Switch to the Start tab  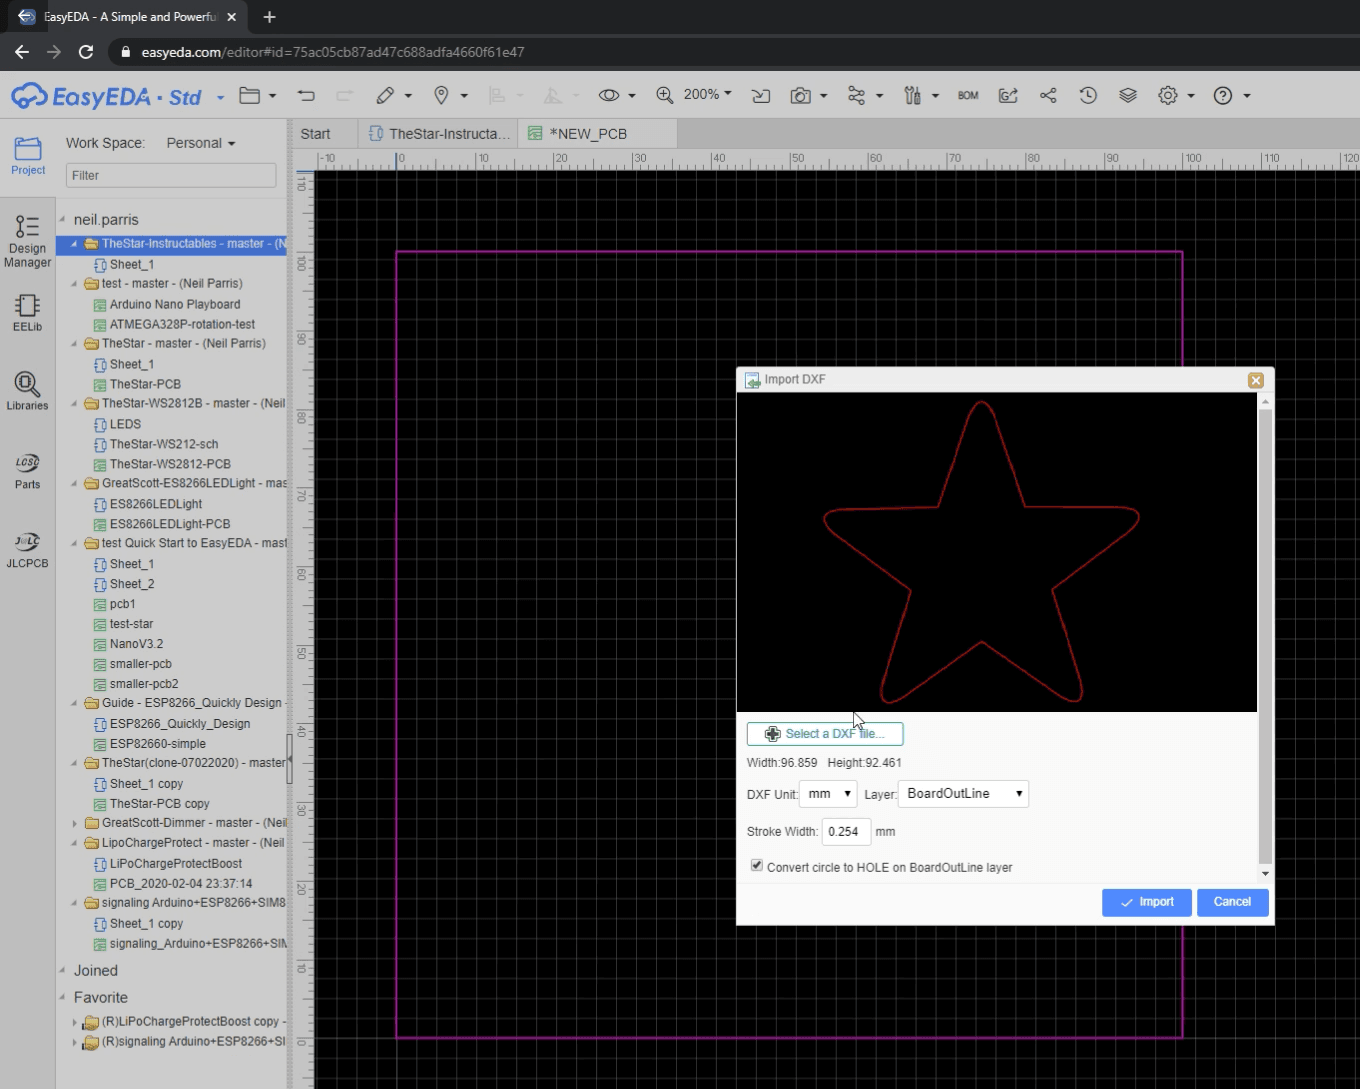pos(316,133)
